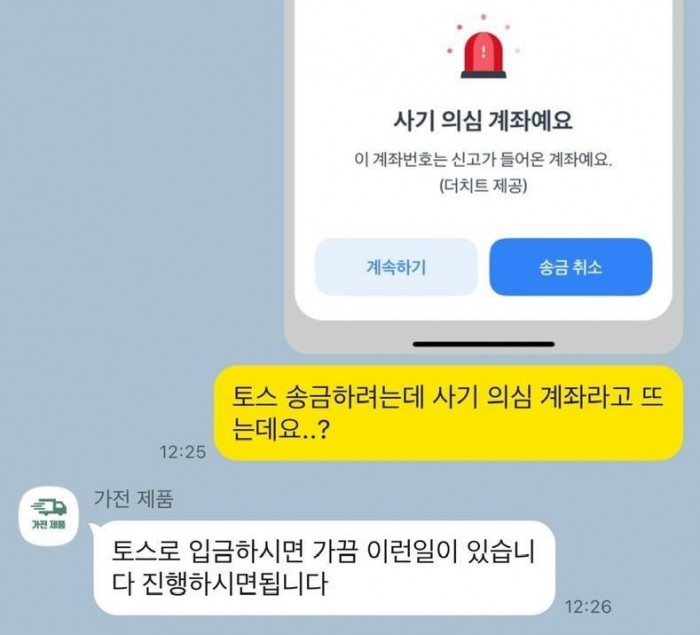Screen dimensions: 700x635
Task: Select the yellow sent message bubble
Action: pyautogui.click(x=449, y=413)
